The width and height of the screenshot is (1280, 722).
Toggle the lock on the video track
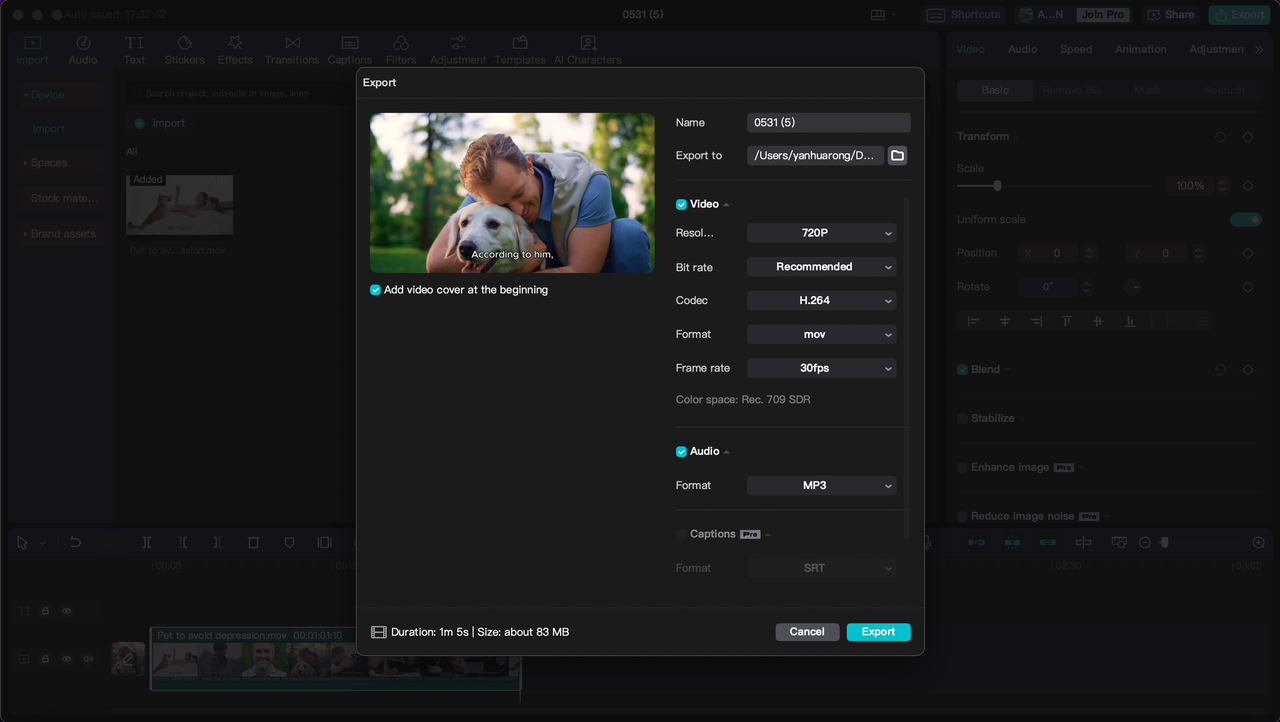tap(44, 659)
